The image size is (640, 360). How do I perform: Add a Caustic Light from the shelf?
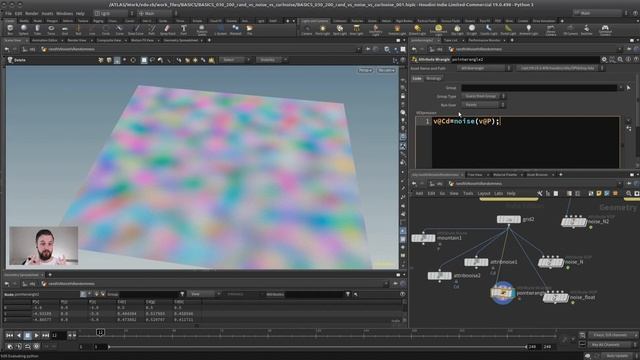pos(489,29)
